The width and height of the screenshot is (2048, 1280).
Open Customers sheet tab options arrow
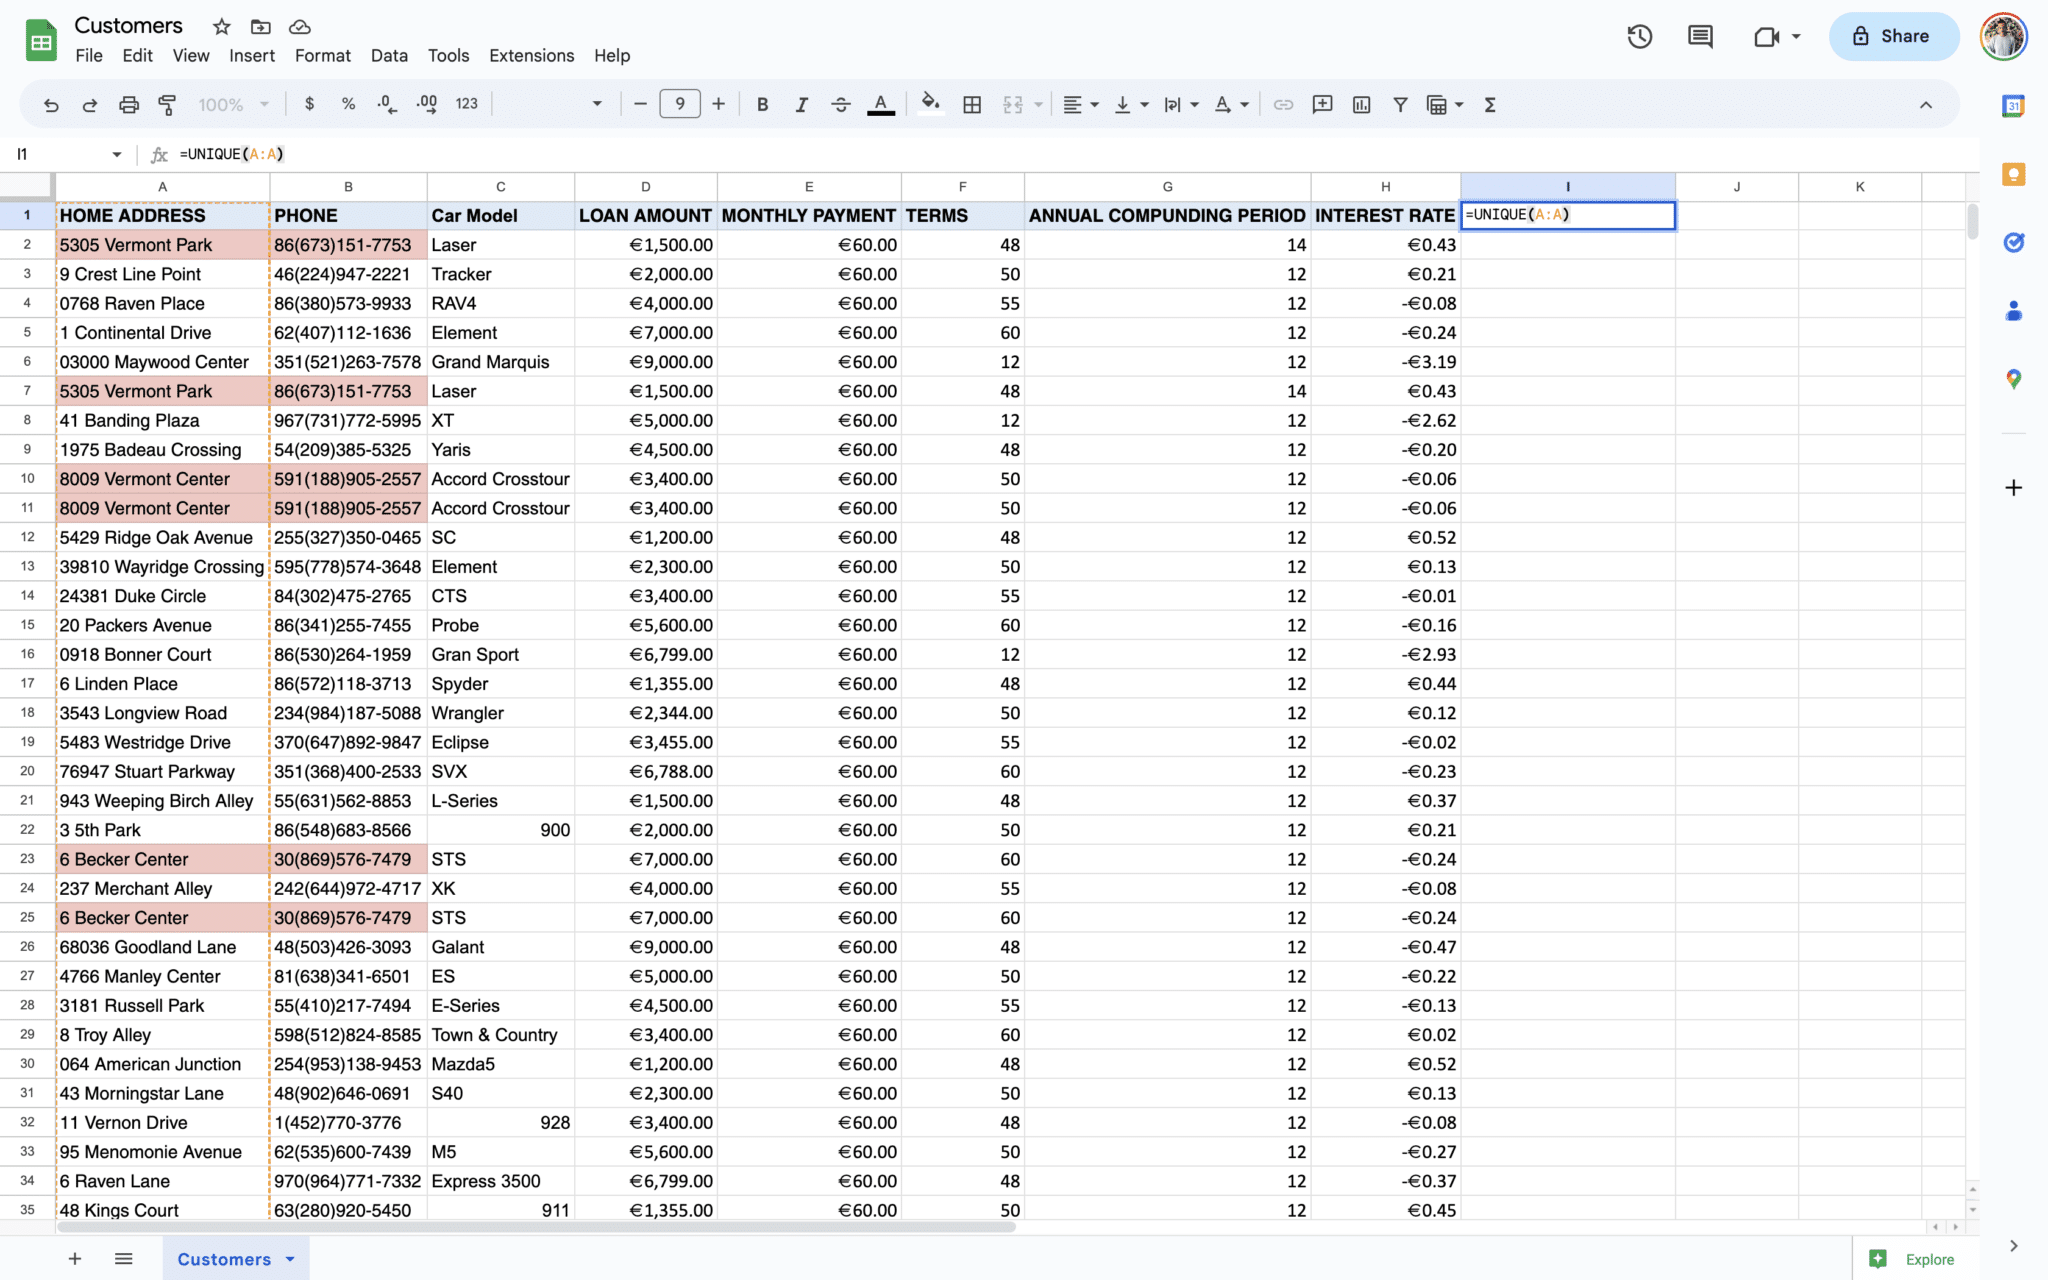[290, 1259]
